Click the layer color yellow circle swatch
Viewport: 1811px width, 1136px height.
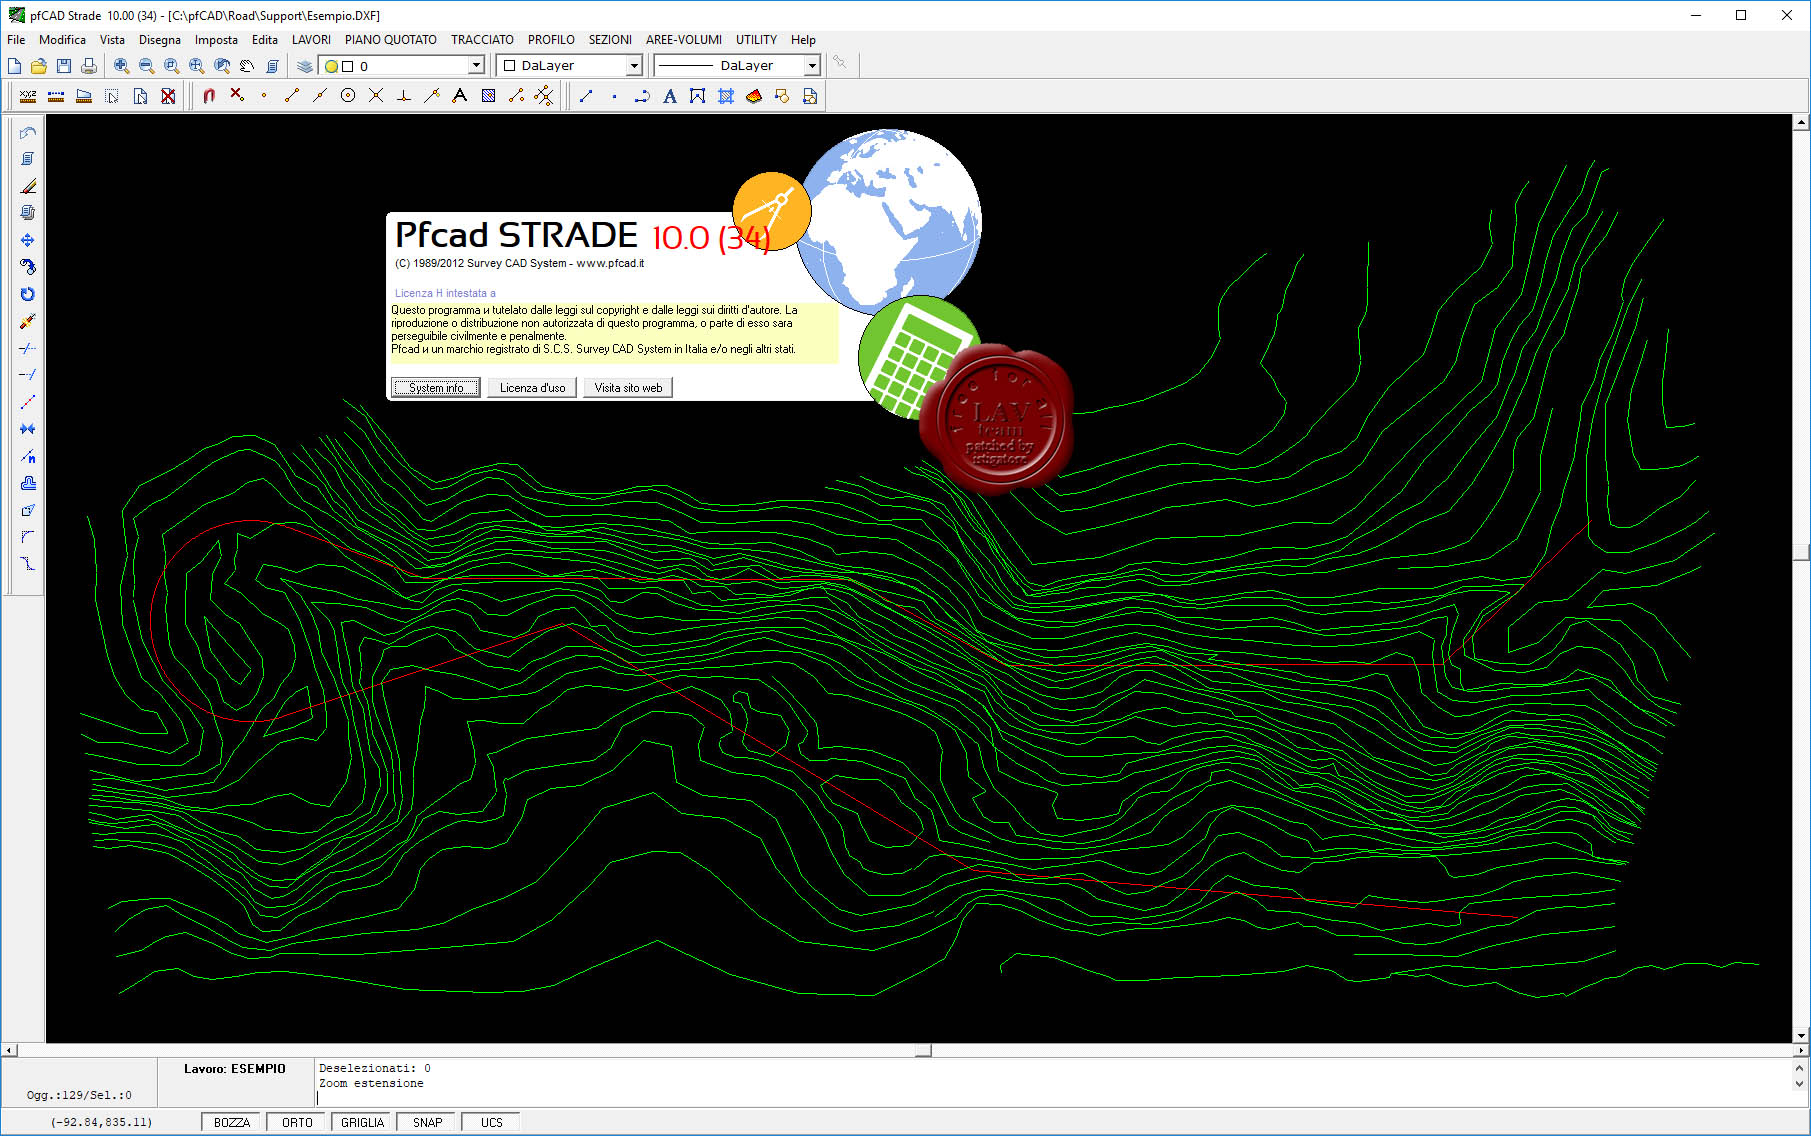[x=331, y=66]
